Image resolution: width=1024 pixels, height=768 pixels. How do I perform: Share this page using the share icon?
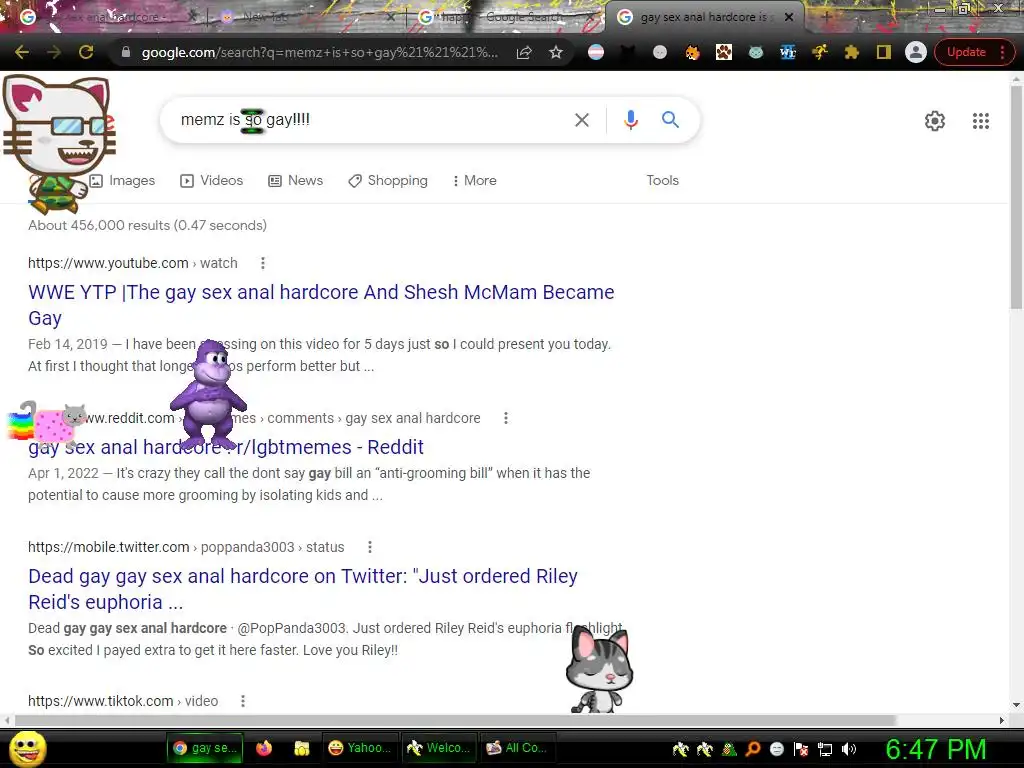point(524,52)
